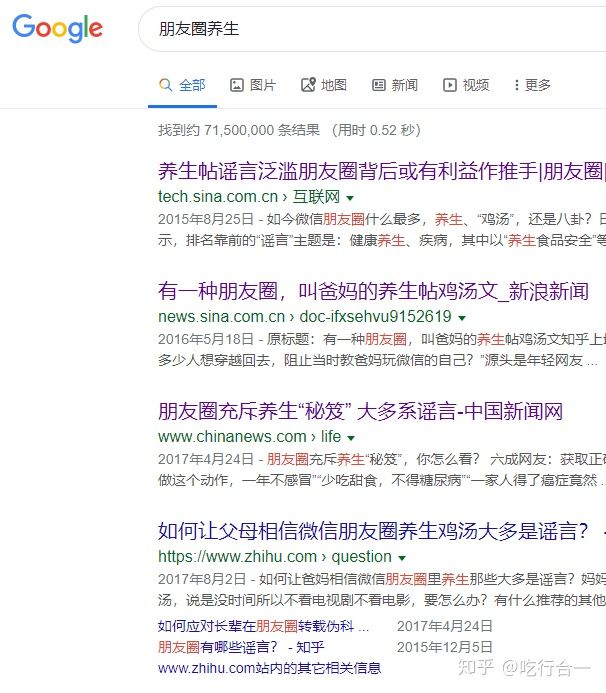This screenshot has width=606, height=693.
Task: Switch to the 图片 tab
Action: [253, 85]
